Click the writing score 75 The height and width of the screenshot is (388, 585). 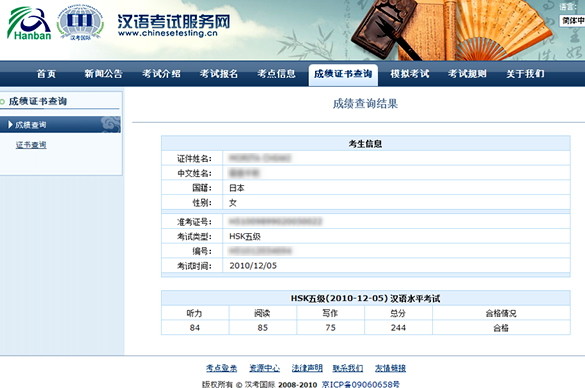click(x=330, y=328)
